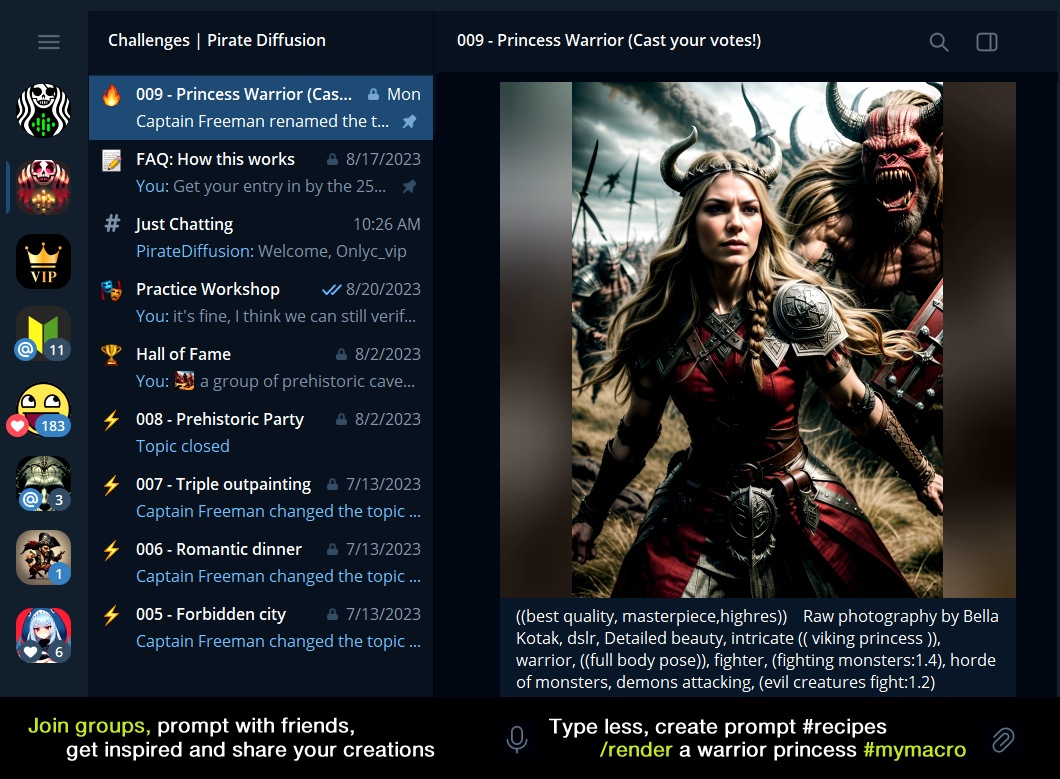Click the read double-checkmark on Practice Workshop
Image resolution: width=1060 pixels, height=779 pixels.
(331, 289)
